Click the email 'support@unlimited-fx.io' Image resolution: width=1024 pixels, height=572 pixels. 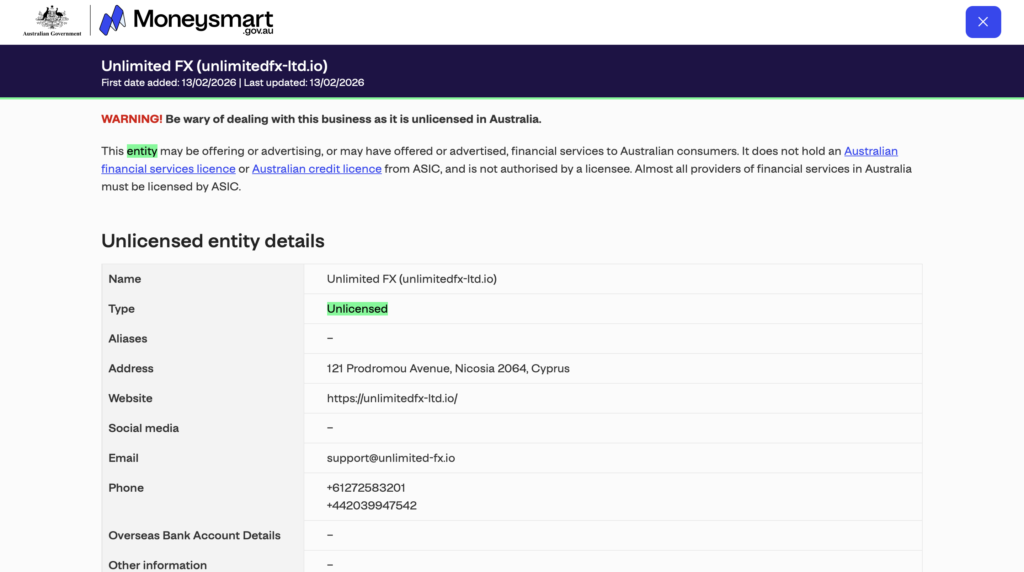pyautogui.click(x=391, y=458)
